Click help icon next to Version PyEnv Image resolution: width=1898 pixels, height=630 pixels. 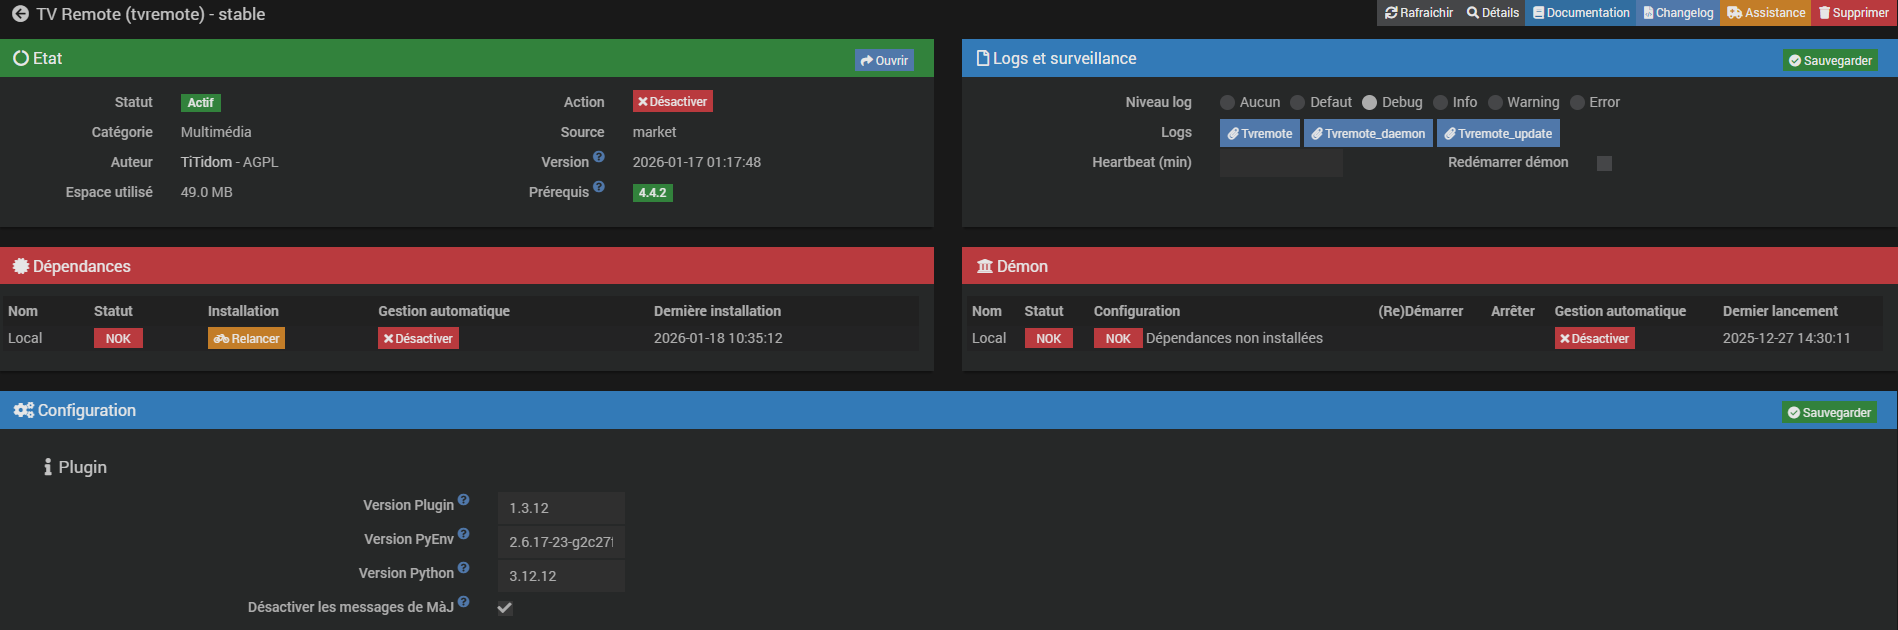click(464, 534)
